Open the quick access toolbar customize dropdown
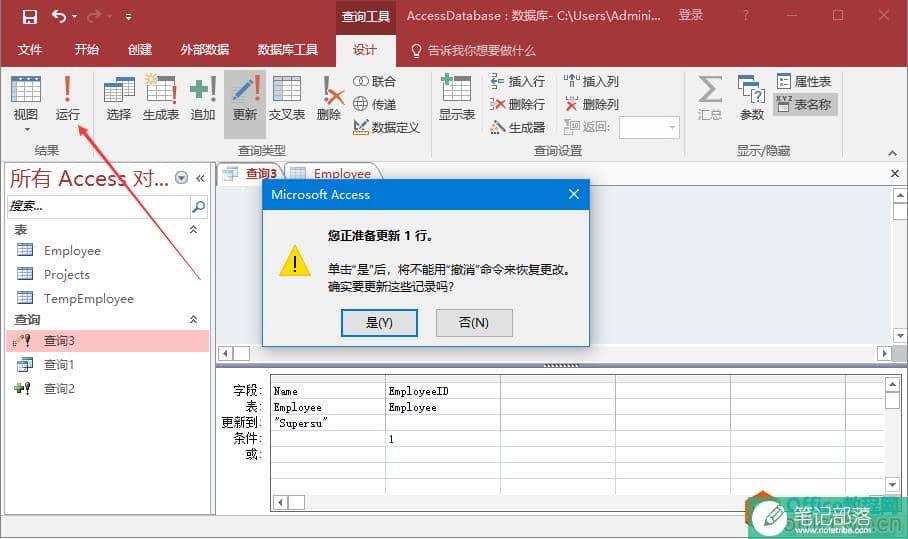The image size is (908, 539). (128, 17)
